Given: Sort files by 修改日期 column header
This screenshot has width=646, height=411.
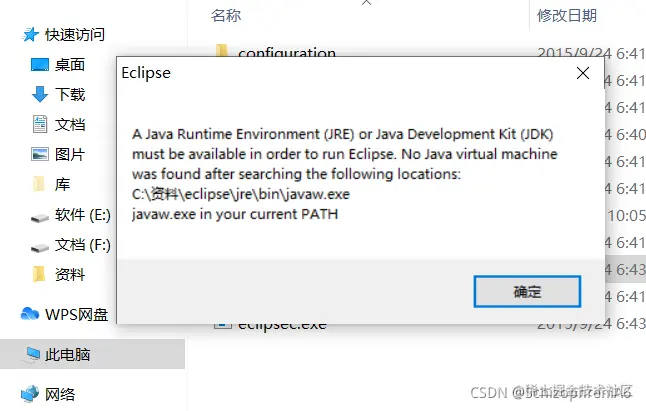Looking at the screenshot, I should coord(567,16).
